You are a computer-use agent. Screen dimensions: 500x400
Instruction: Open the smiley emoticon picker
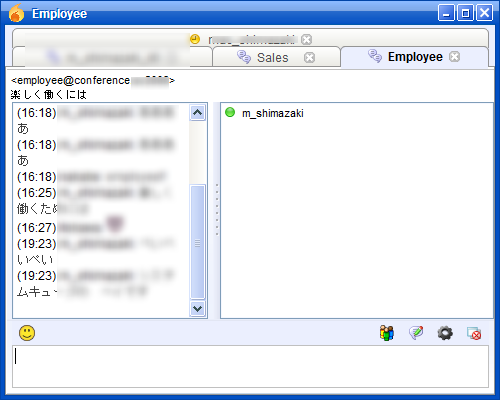pyautogui.click(x=27, y=333)
